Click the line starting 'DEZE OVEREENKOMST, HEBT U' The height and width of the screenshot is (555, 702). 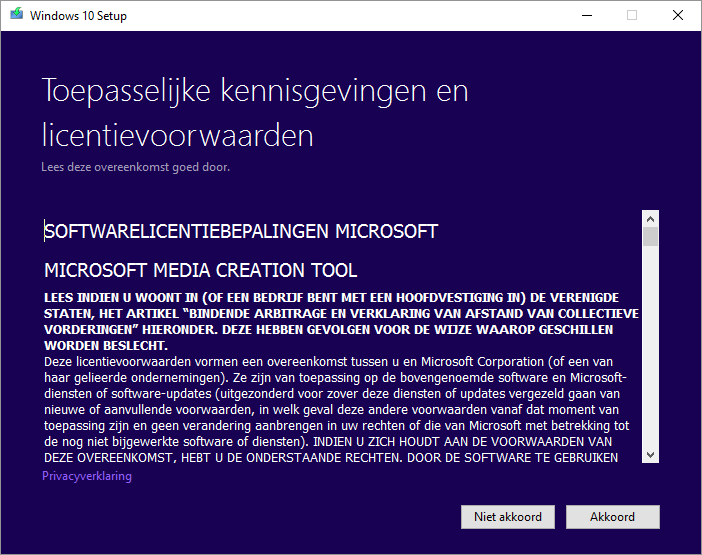[331, 457]
